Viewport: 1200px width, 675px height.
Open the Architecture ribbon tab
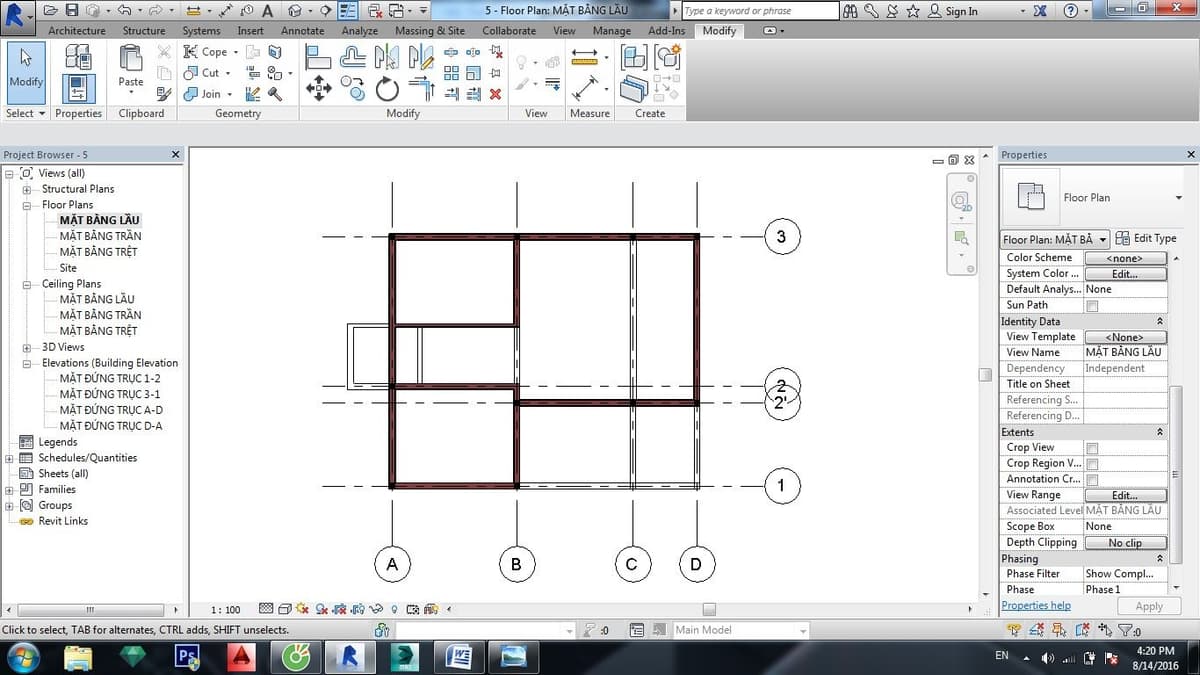[x=77, y=31]
